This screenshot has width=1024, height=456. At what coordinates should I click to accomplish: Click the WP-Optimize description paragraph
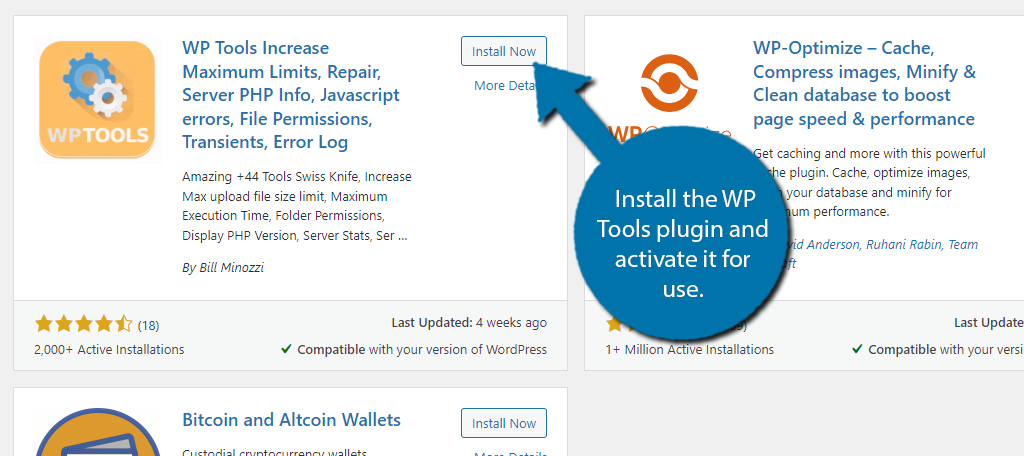[x=870, y=183]
